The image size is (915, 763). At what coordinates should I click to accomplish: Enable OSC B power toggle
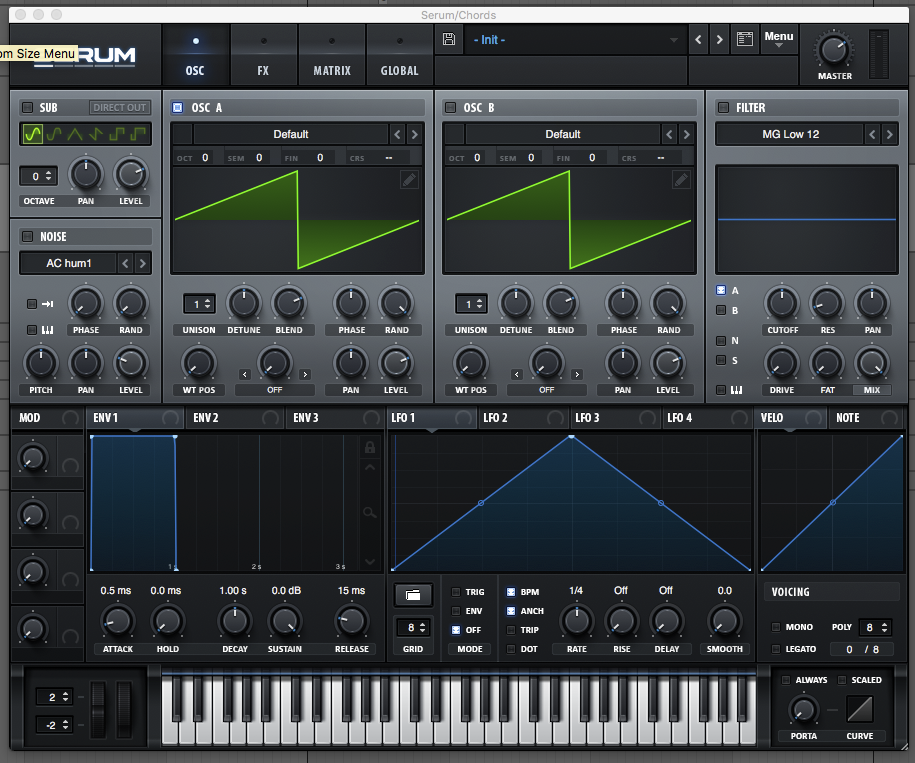[450, 107]
